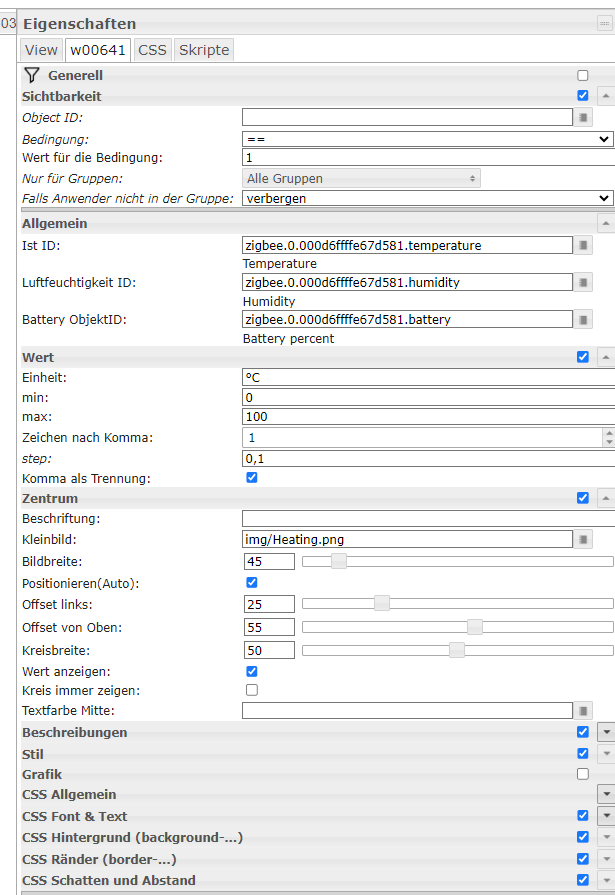
Task: Switch to the View tab
Action: [x=41, y=50]
